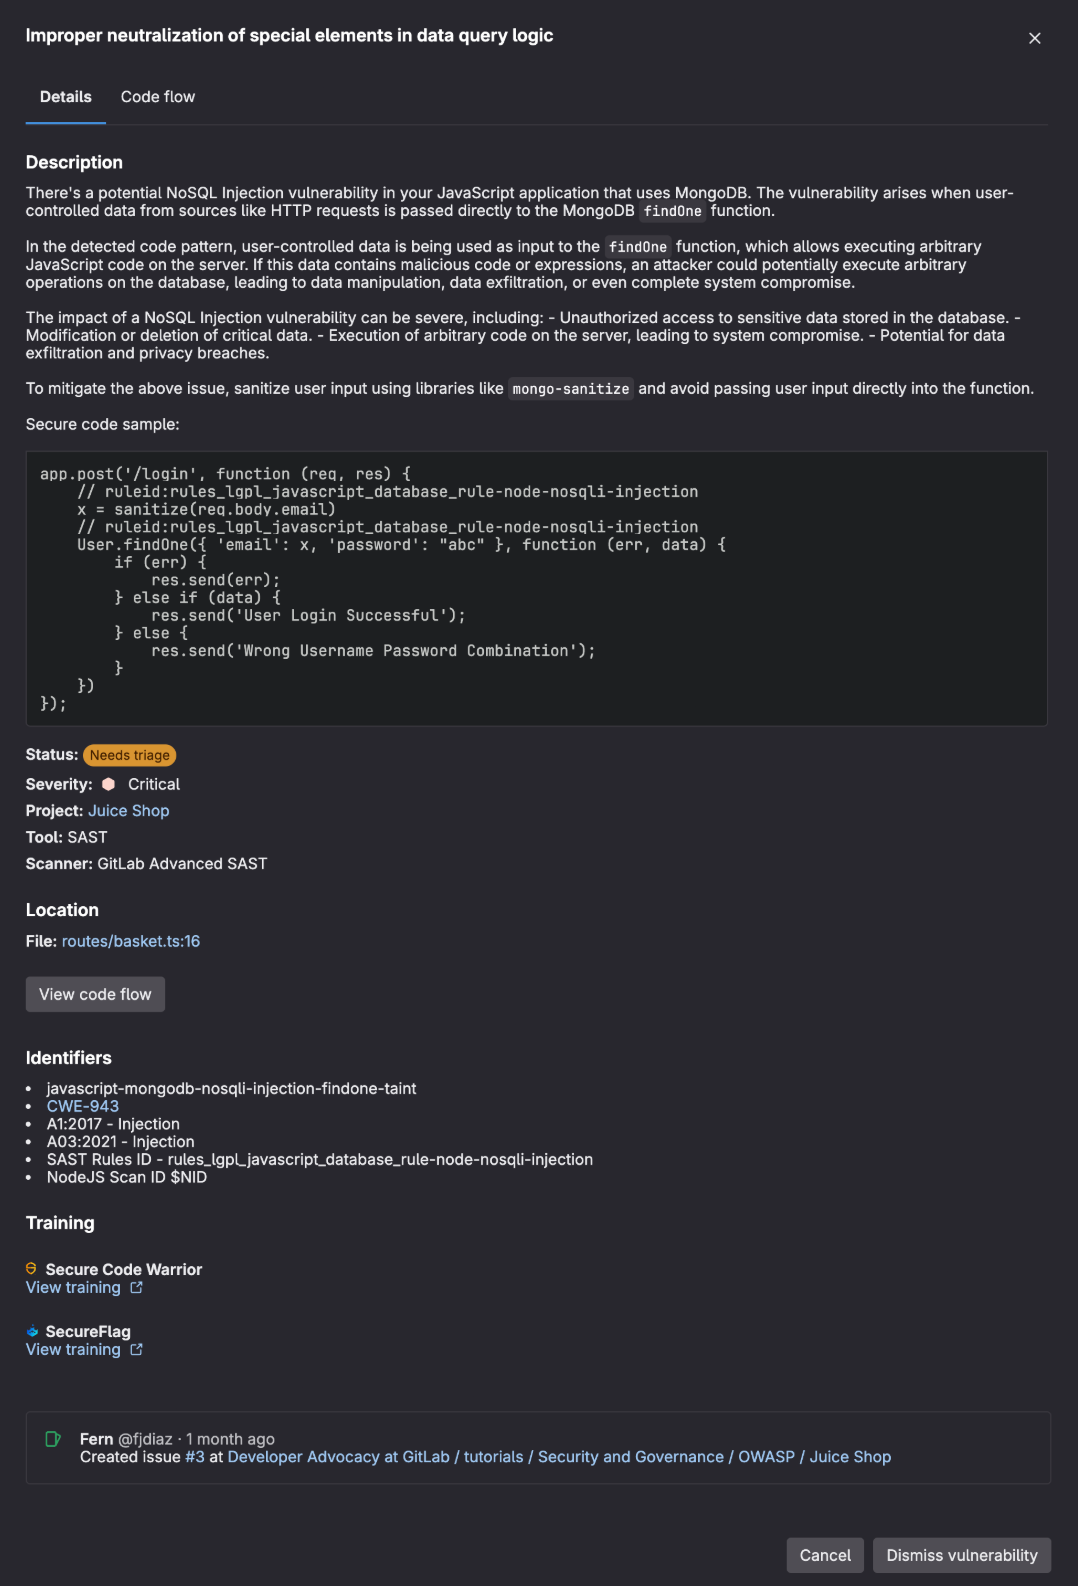Open the Developer Advocacy Juice Shop path link
Screen dimensions: 1078x1586
tap(559, 1457)
